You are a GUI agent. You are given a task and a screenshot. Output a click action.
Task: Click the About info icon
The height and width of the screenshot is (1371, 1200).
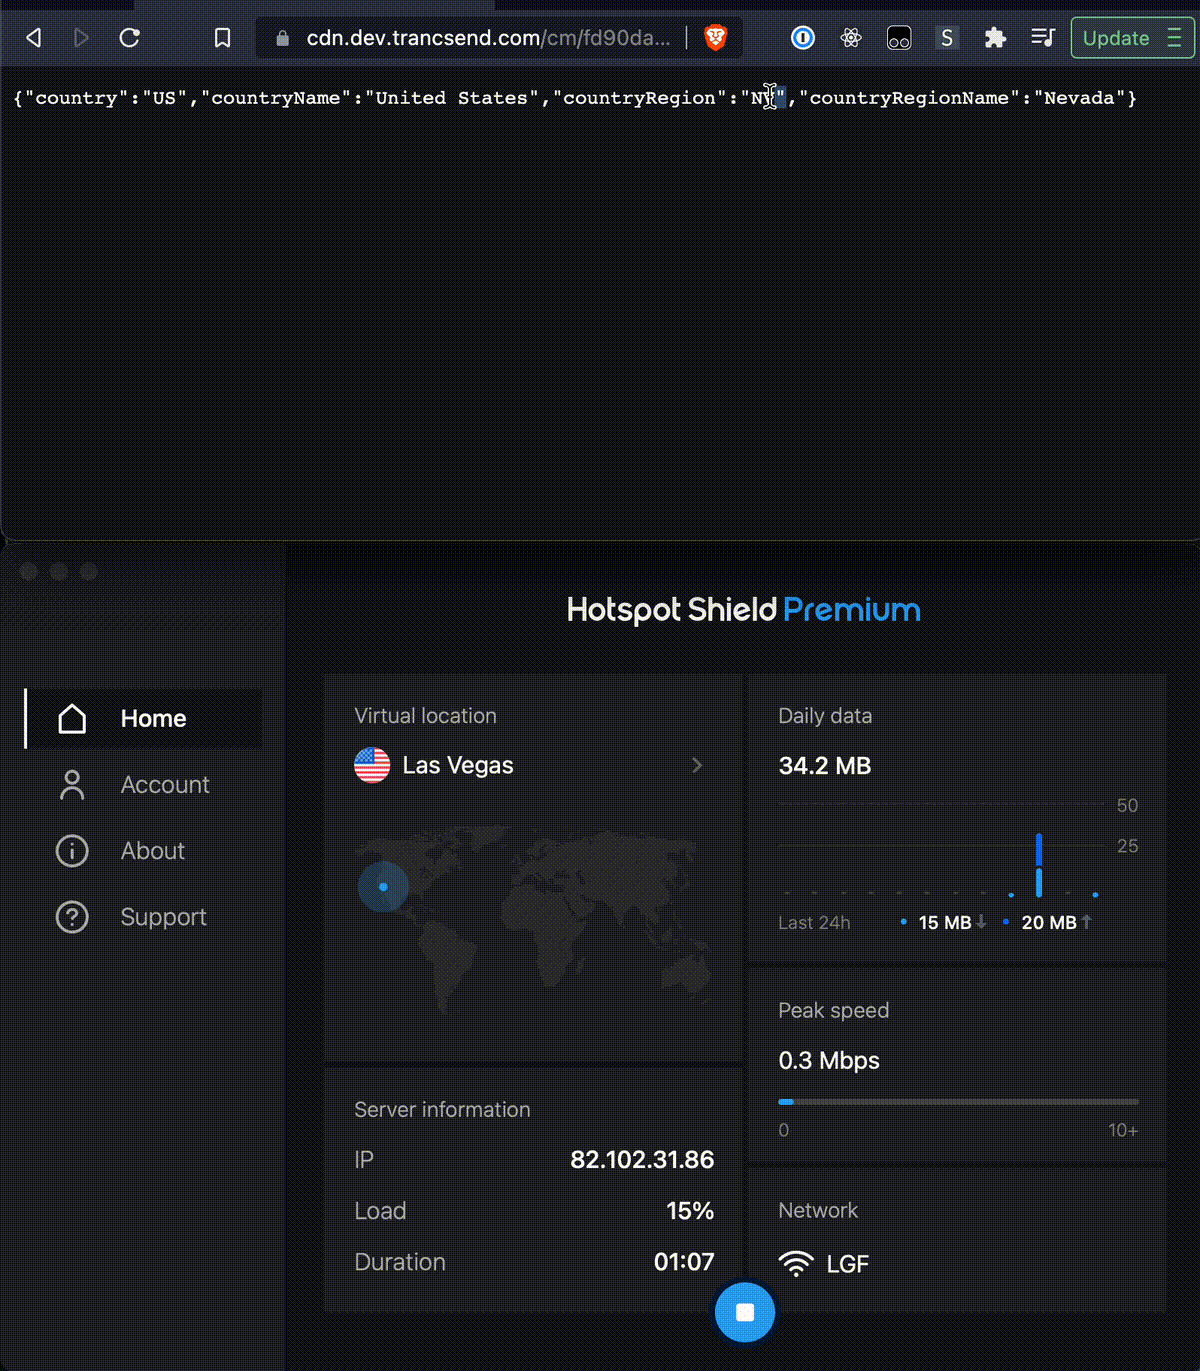(x=72, y=851)
